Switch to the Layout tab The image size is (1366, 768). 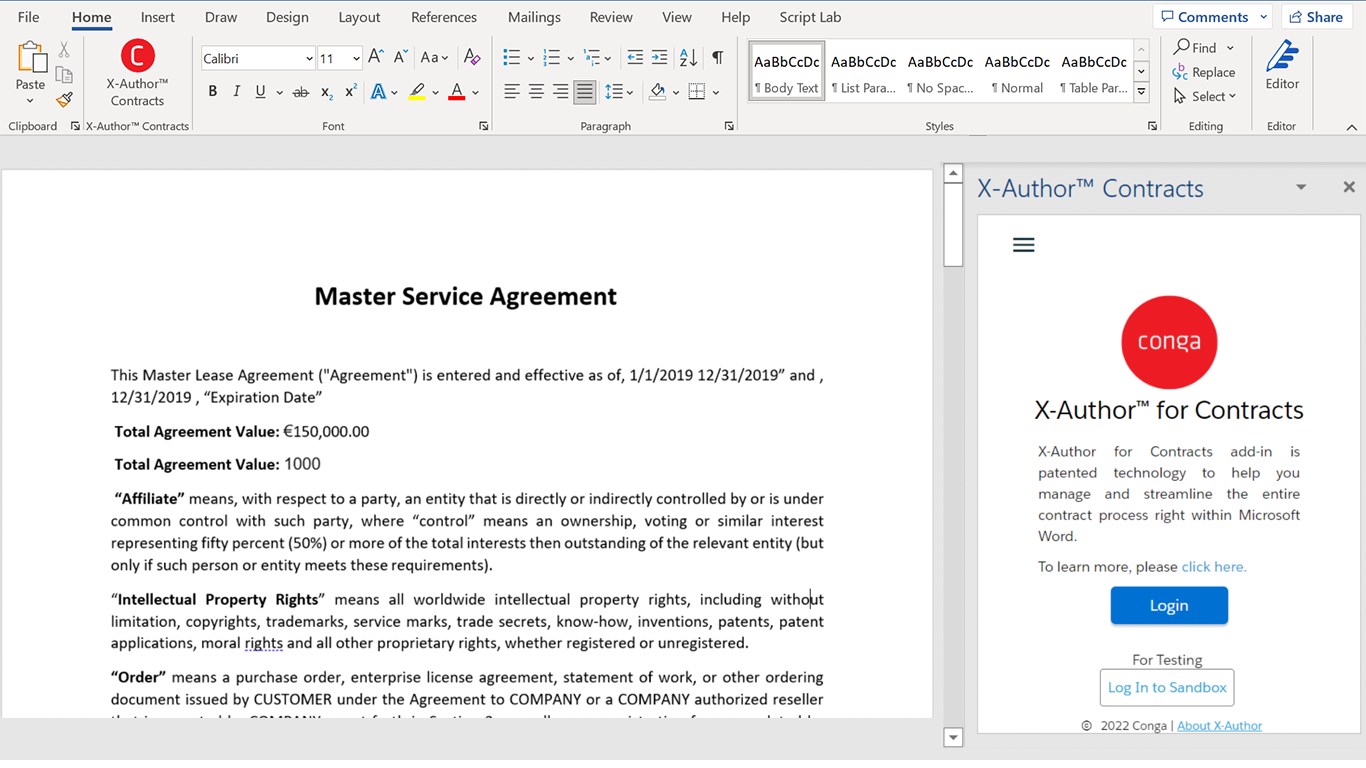click(359, 17)
